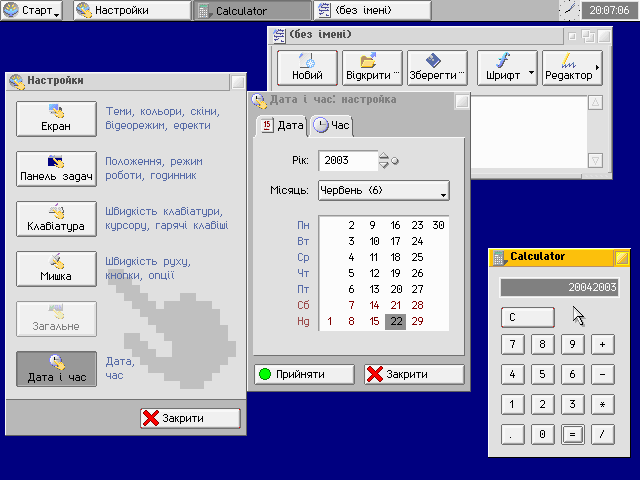The width and height of the screenshot is (640, 480).
Task: Open the Клавіатура keyboard settings
Action: pyautogui.click(x=56, y=218)
